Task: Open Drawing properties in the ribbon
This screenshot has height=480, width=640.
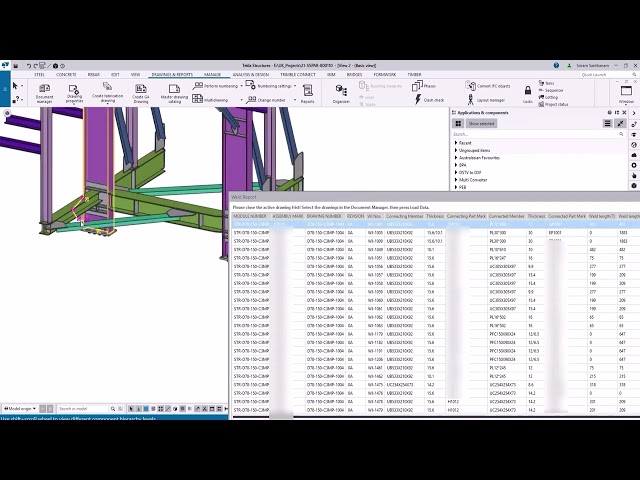Action: coord(74,93)
